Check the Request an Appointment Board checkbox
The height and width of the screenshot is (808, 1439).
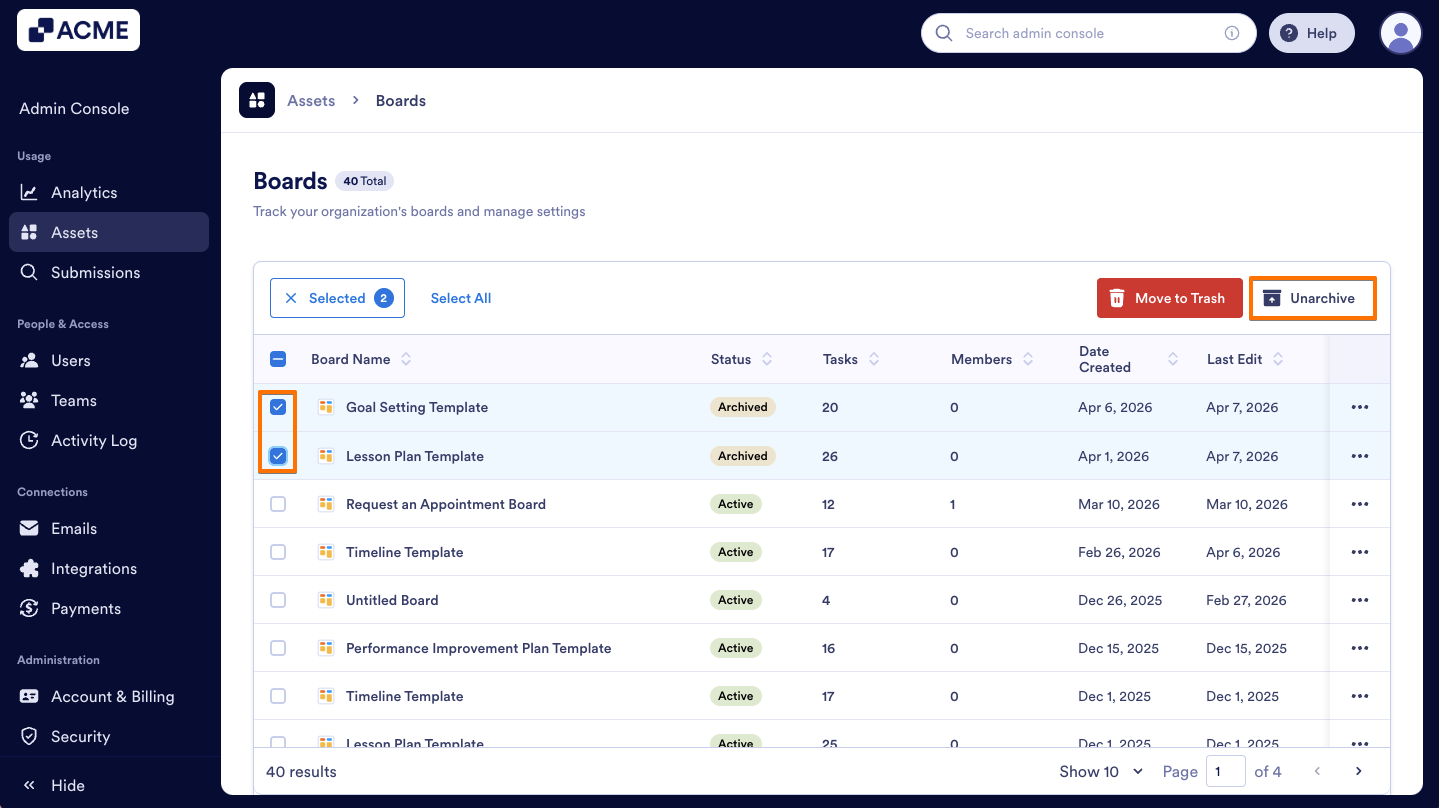pyautogui.click(x=278, y=503)
